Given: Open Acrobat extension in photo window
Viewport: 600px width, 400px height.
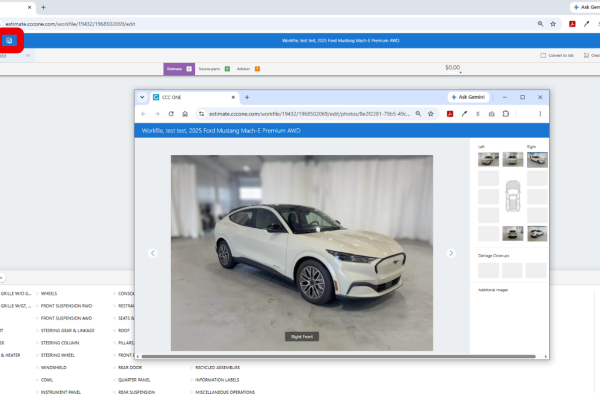Looking at the screenshot, I should coord(450,114).
